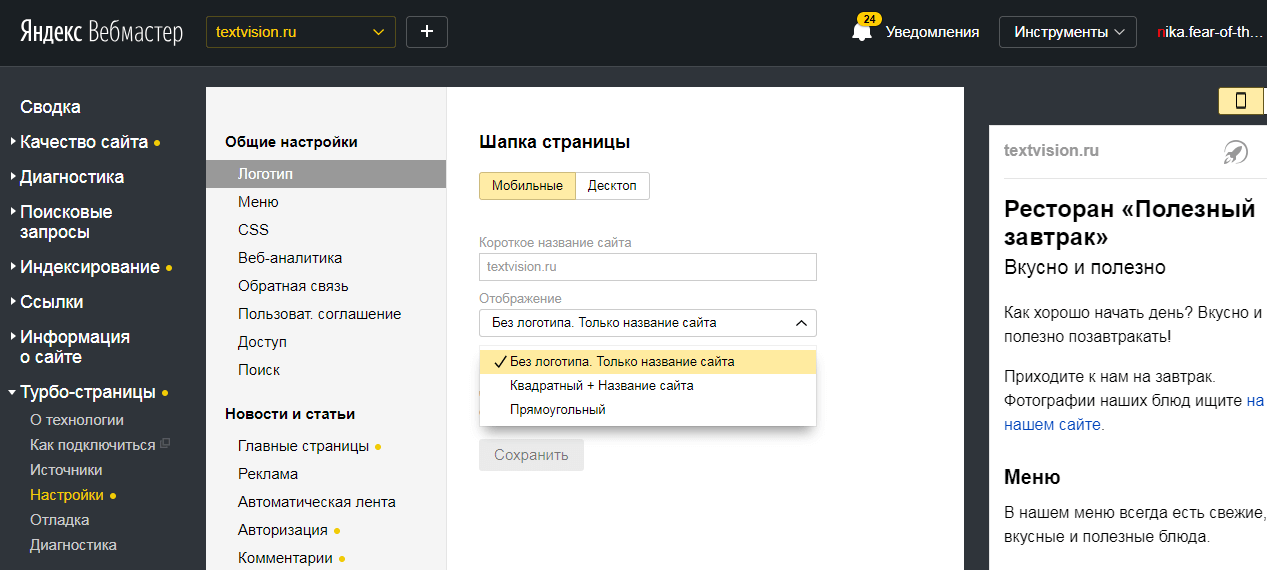This screenshot has width=1267, height=570.
Task: Open the Инструменты dropdown menu
Action: (1068, 32)
